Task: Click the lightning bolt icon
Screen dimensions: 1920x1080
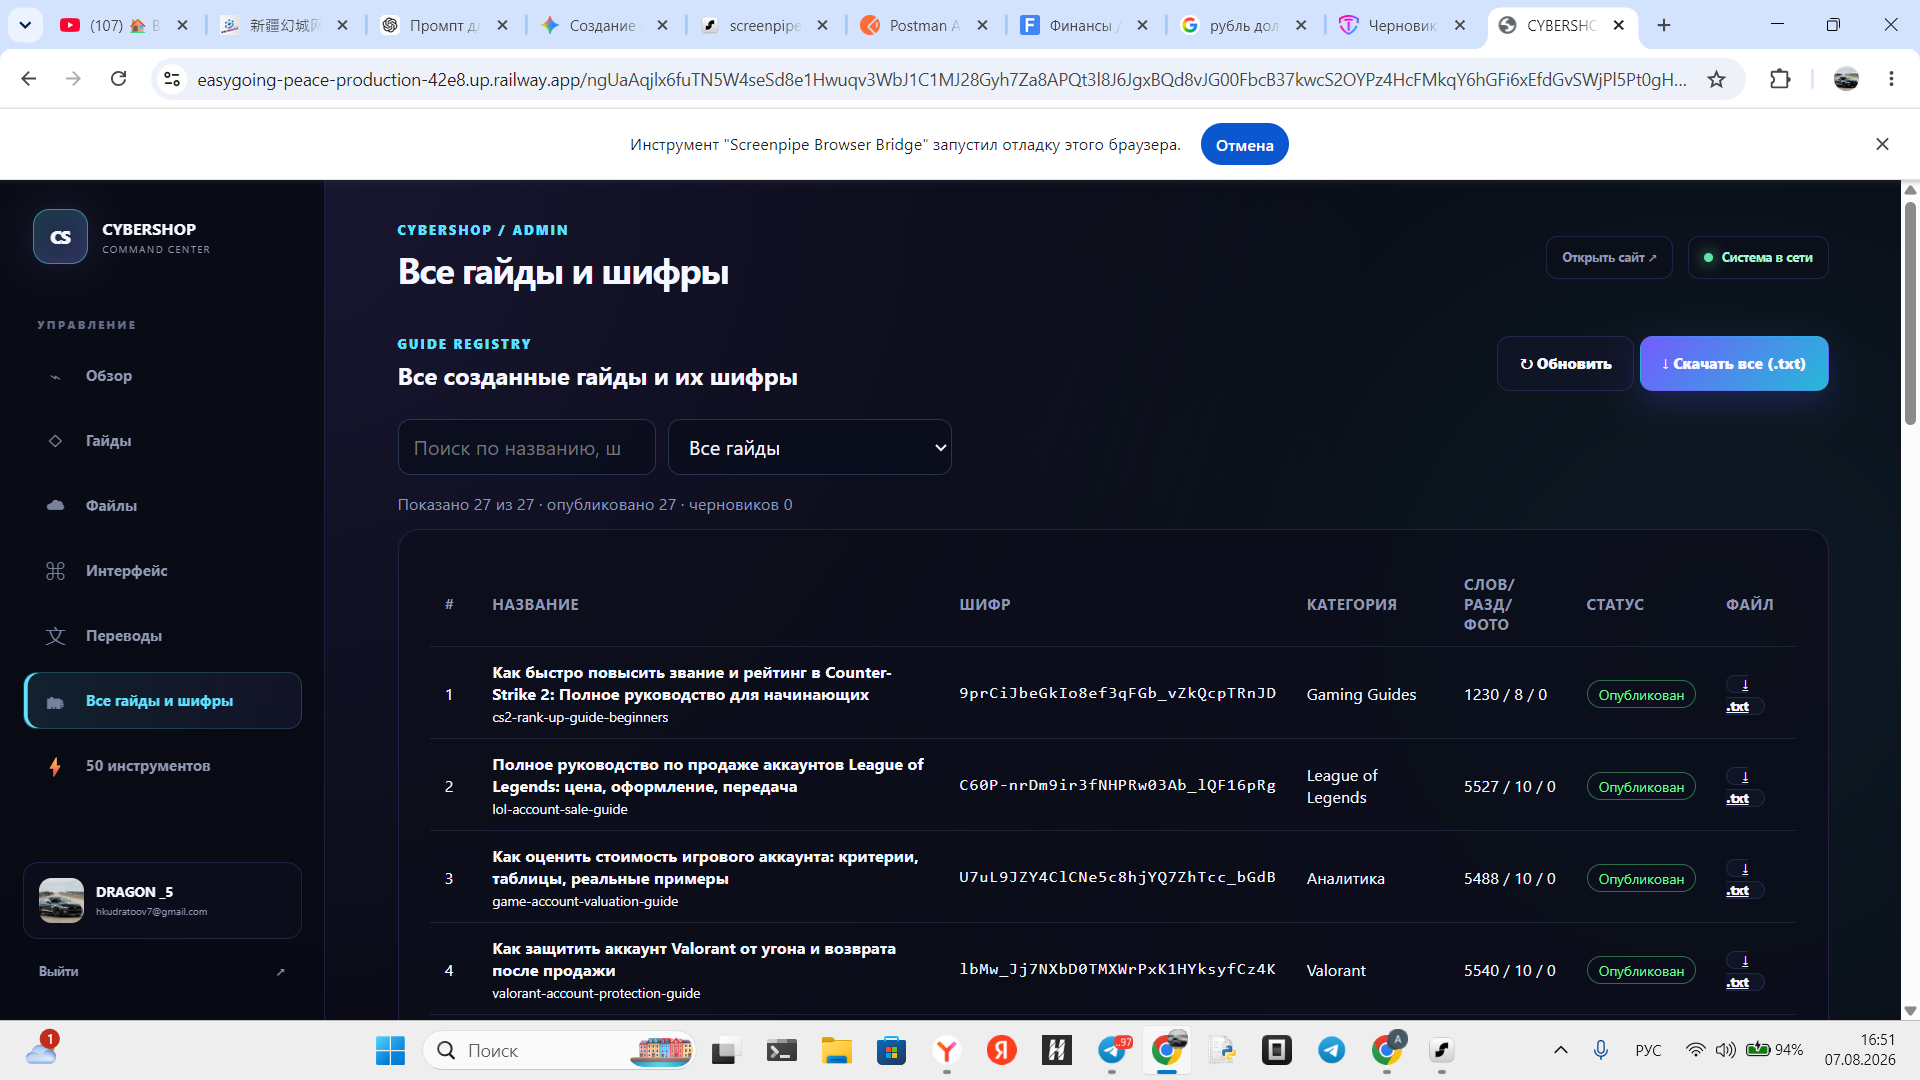Action: pos(55,766)
